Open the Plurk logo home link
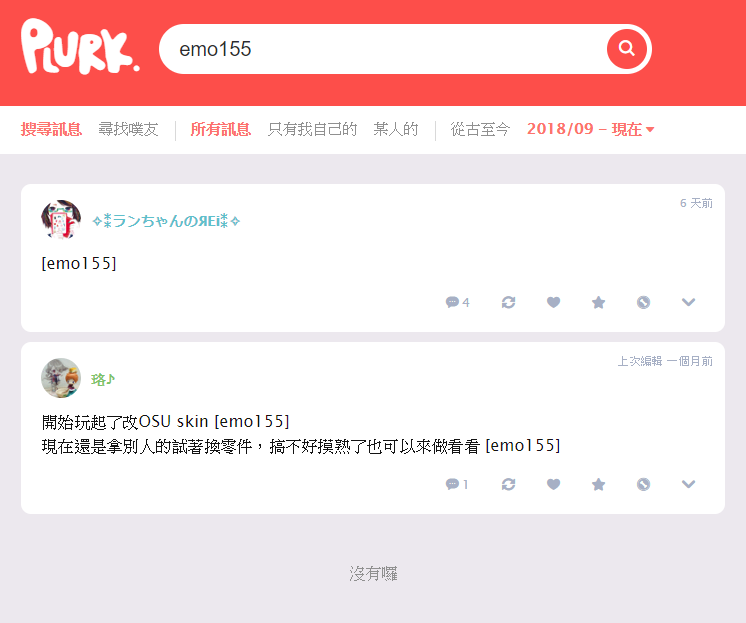The image size is (746, 623). [80, 47]
